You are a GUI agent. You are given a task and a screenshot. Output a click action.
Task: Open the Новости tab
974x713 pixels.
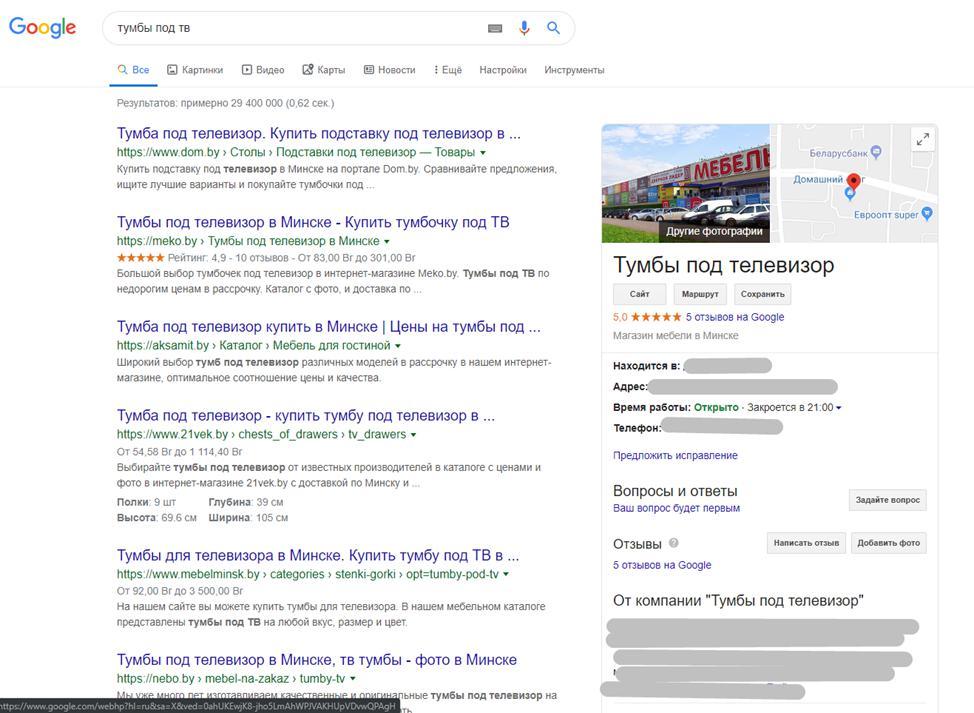pyautogui.click(x=389, y=70)
